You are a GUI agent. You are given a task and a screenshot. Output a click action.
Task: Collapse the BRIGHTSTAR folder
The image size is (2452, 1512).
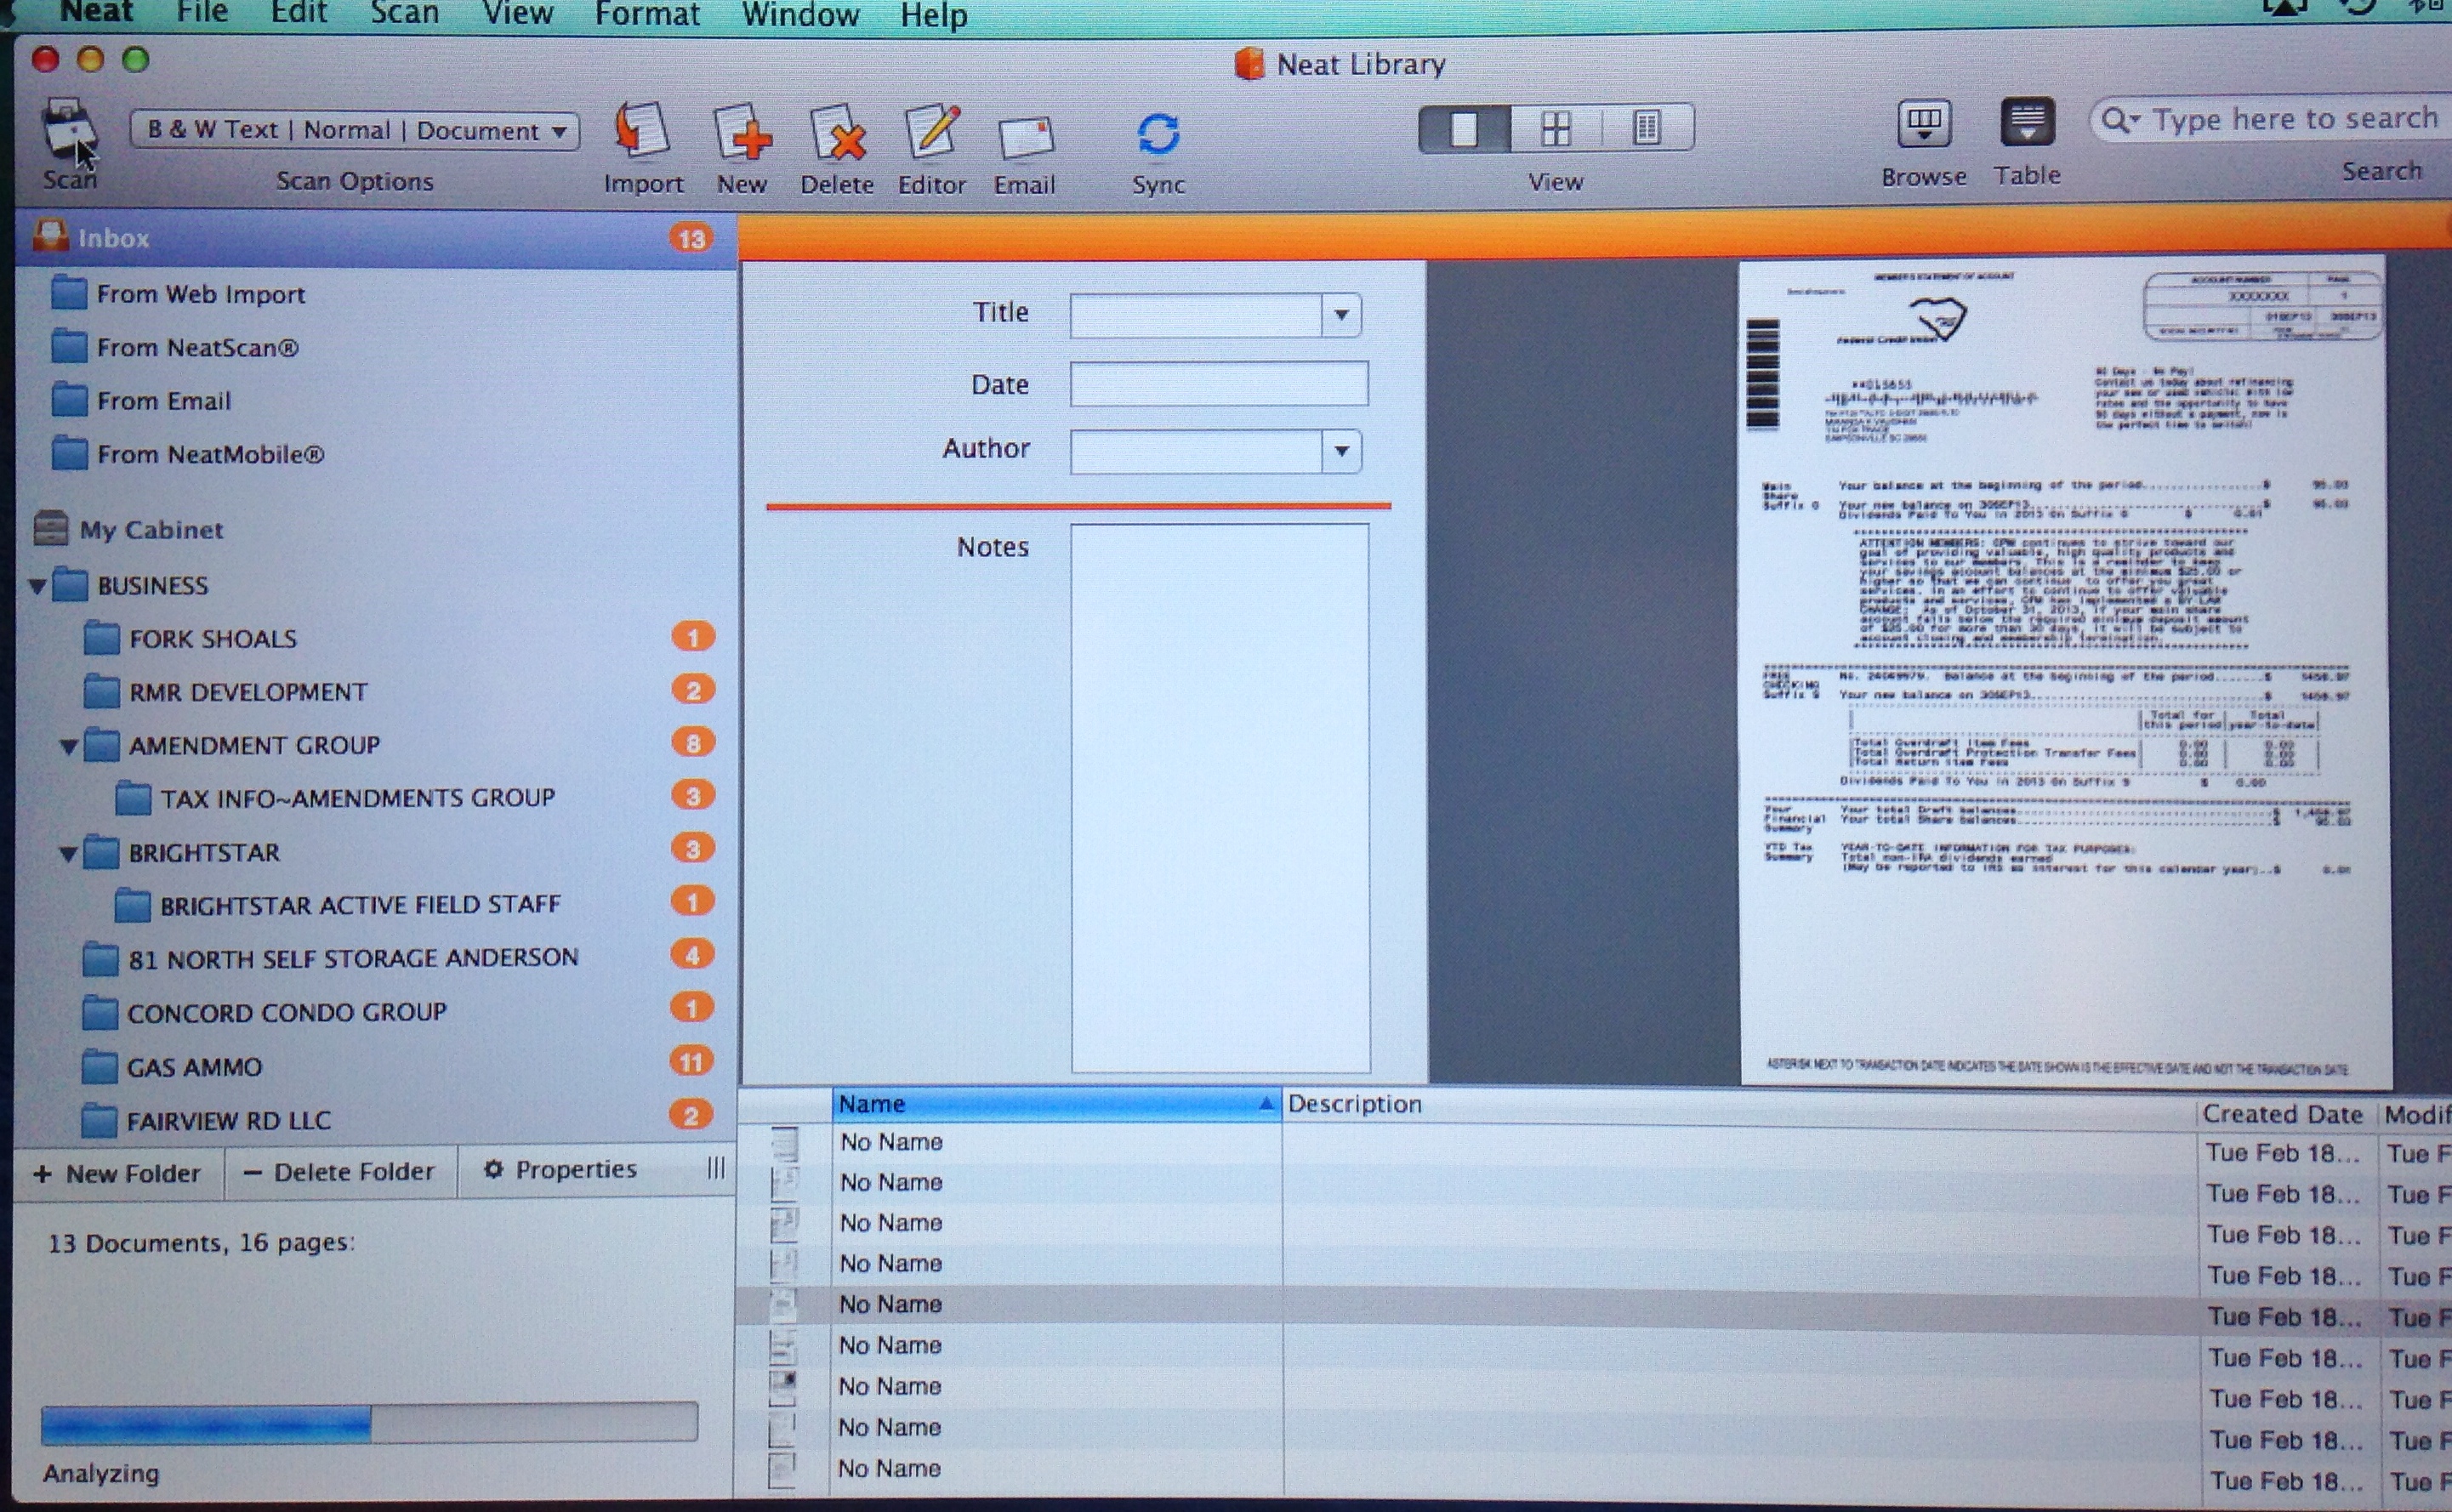68,854
